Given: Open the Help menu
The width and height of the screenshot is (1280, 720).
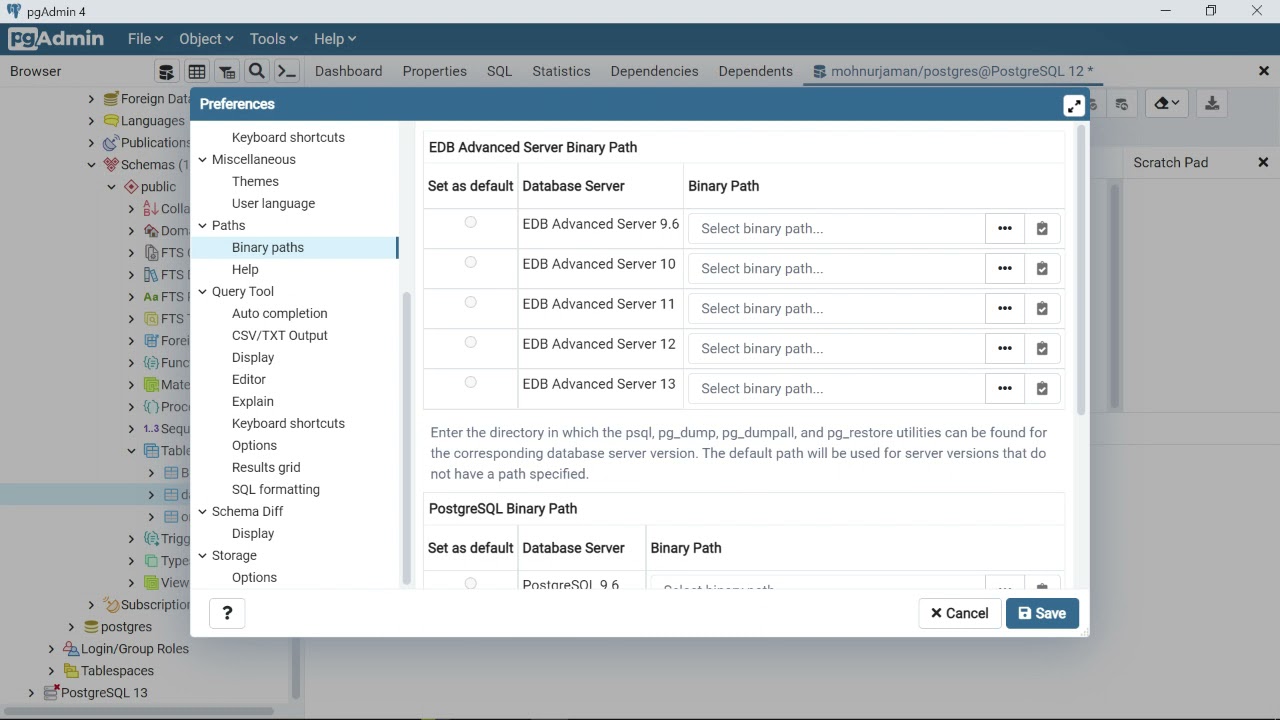Looking at the screenshot, I should tap(335, 39).
